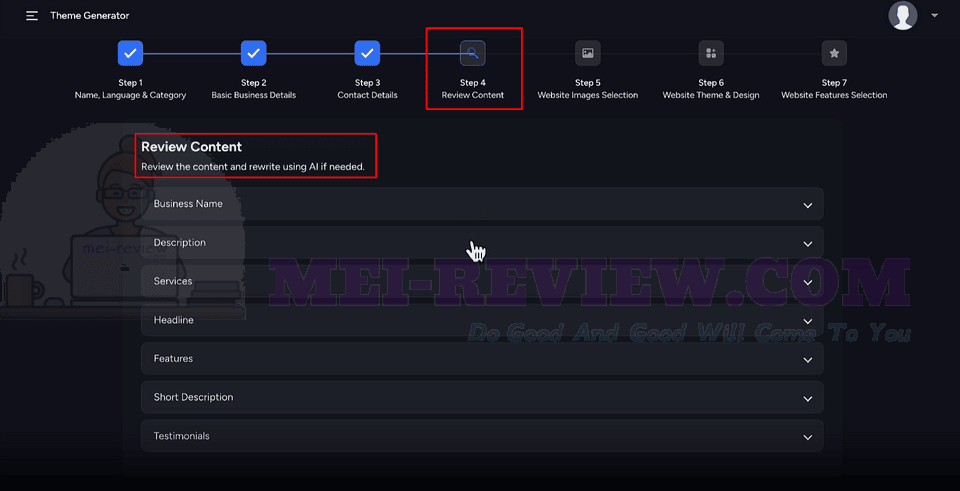Expand the Business Name chevron
Viewport: 960px width, 491px height.
[808, 205]
